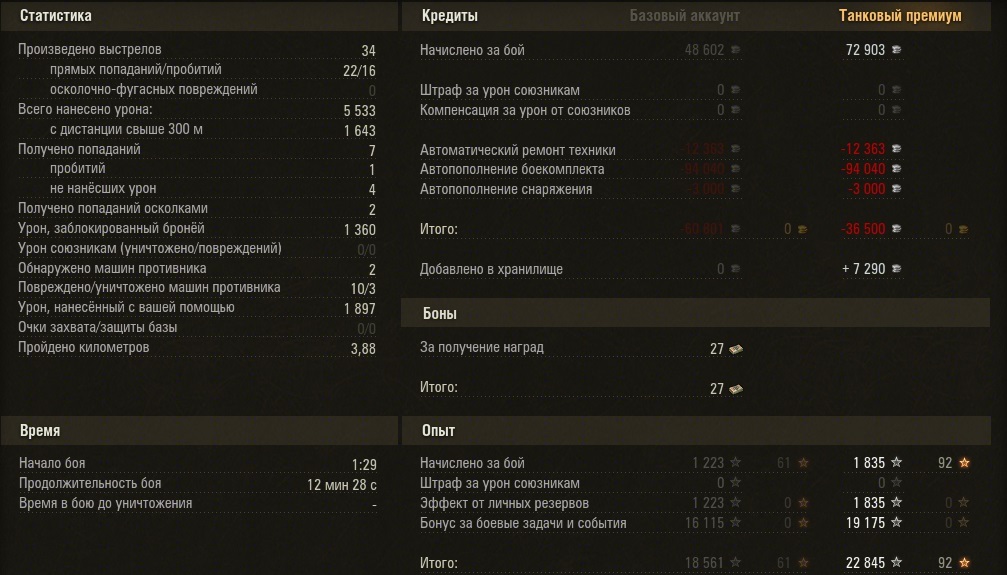
Task: Click credits icon beside 72 903 earned
Action: pos(896,50)
